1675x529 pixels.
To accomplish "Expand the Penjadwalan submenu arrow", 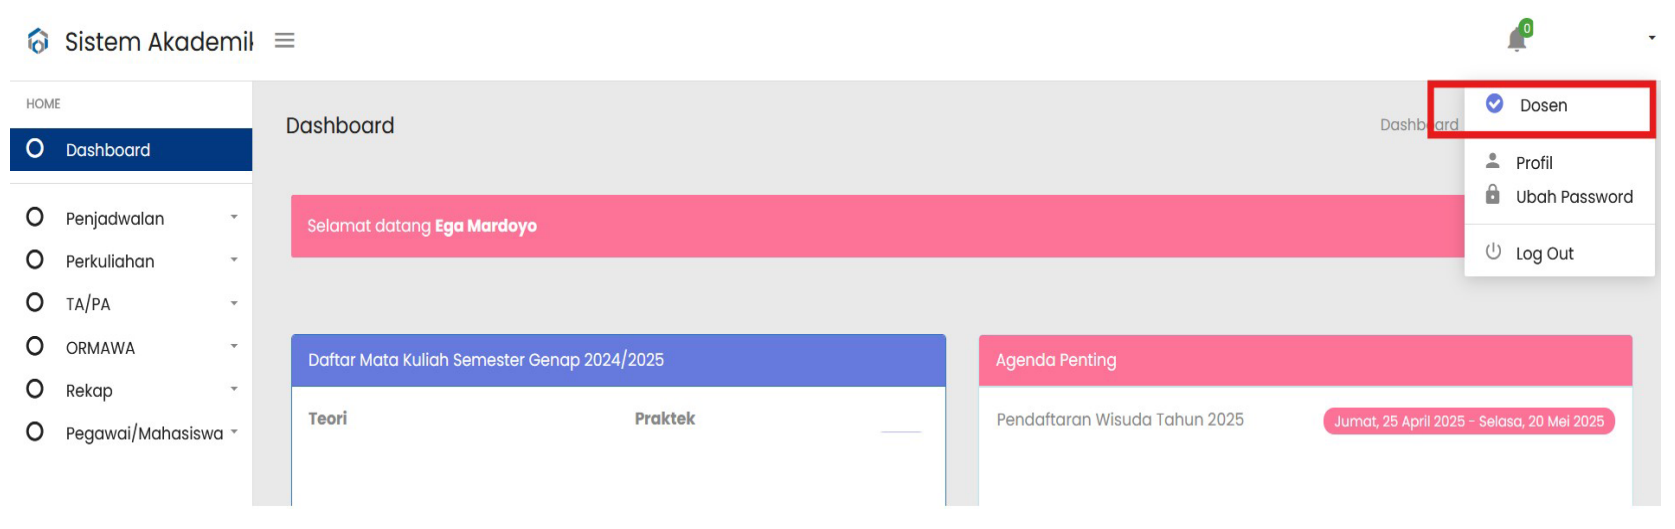I will tap(234, 217).
